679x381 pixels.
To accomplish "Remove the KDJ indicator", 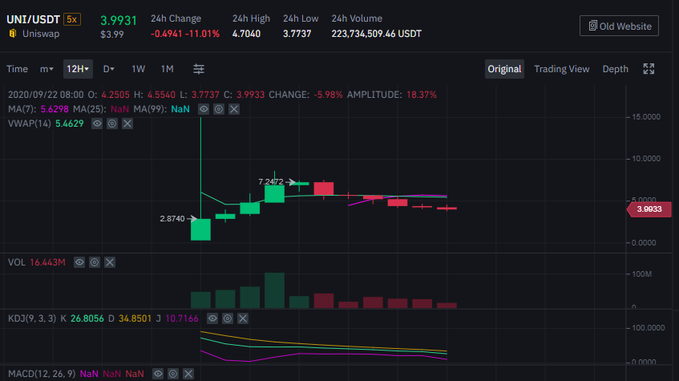I will coord(242,319).
